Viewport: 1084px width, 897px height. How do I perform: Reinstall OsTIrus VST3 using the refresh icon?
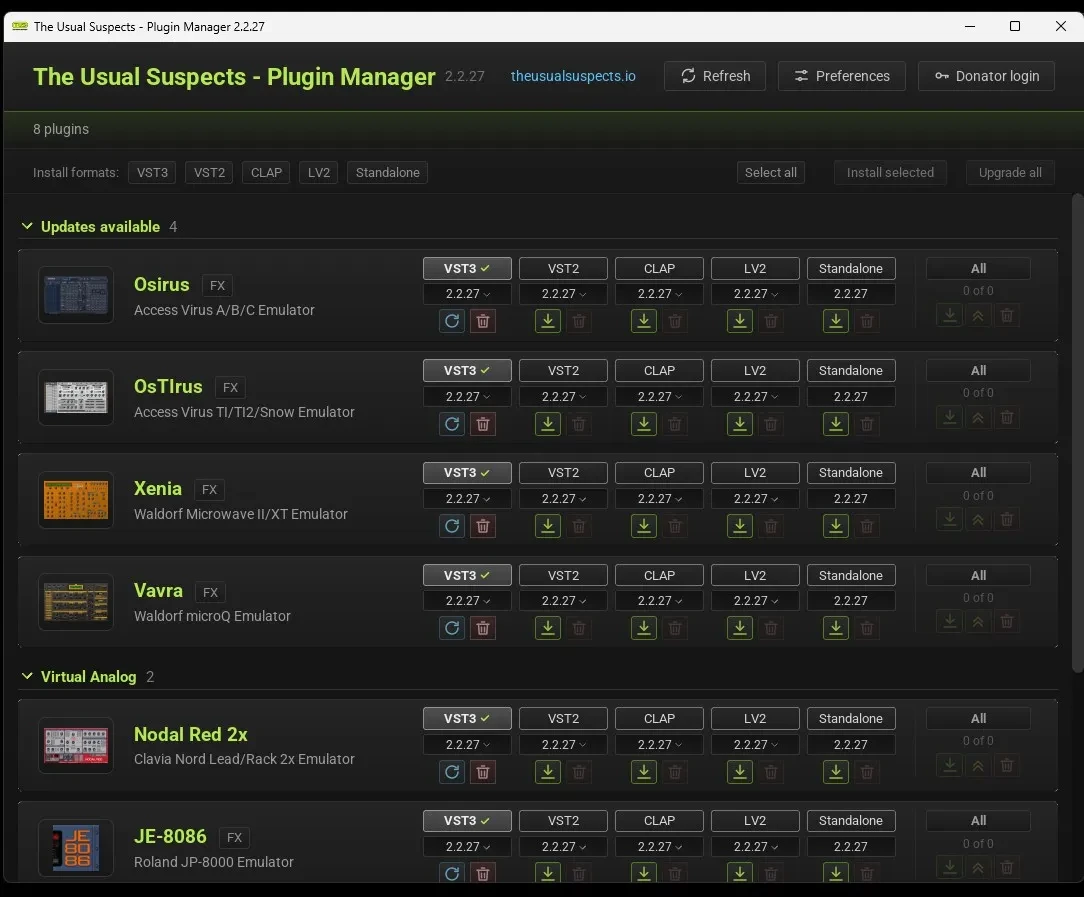[x=451, y=424]
